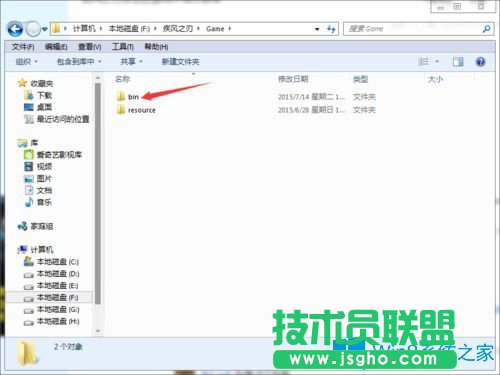Expand the arrow after 计算机 in breadcrumb

pos(101,29)
